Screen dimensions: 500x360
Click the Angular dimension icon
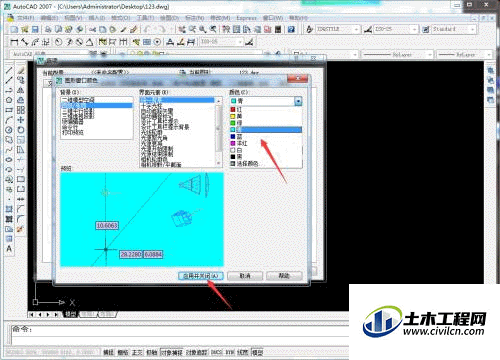[89, 42]
